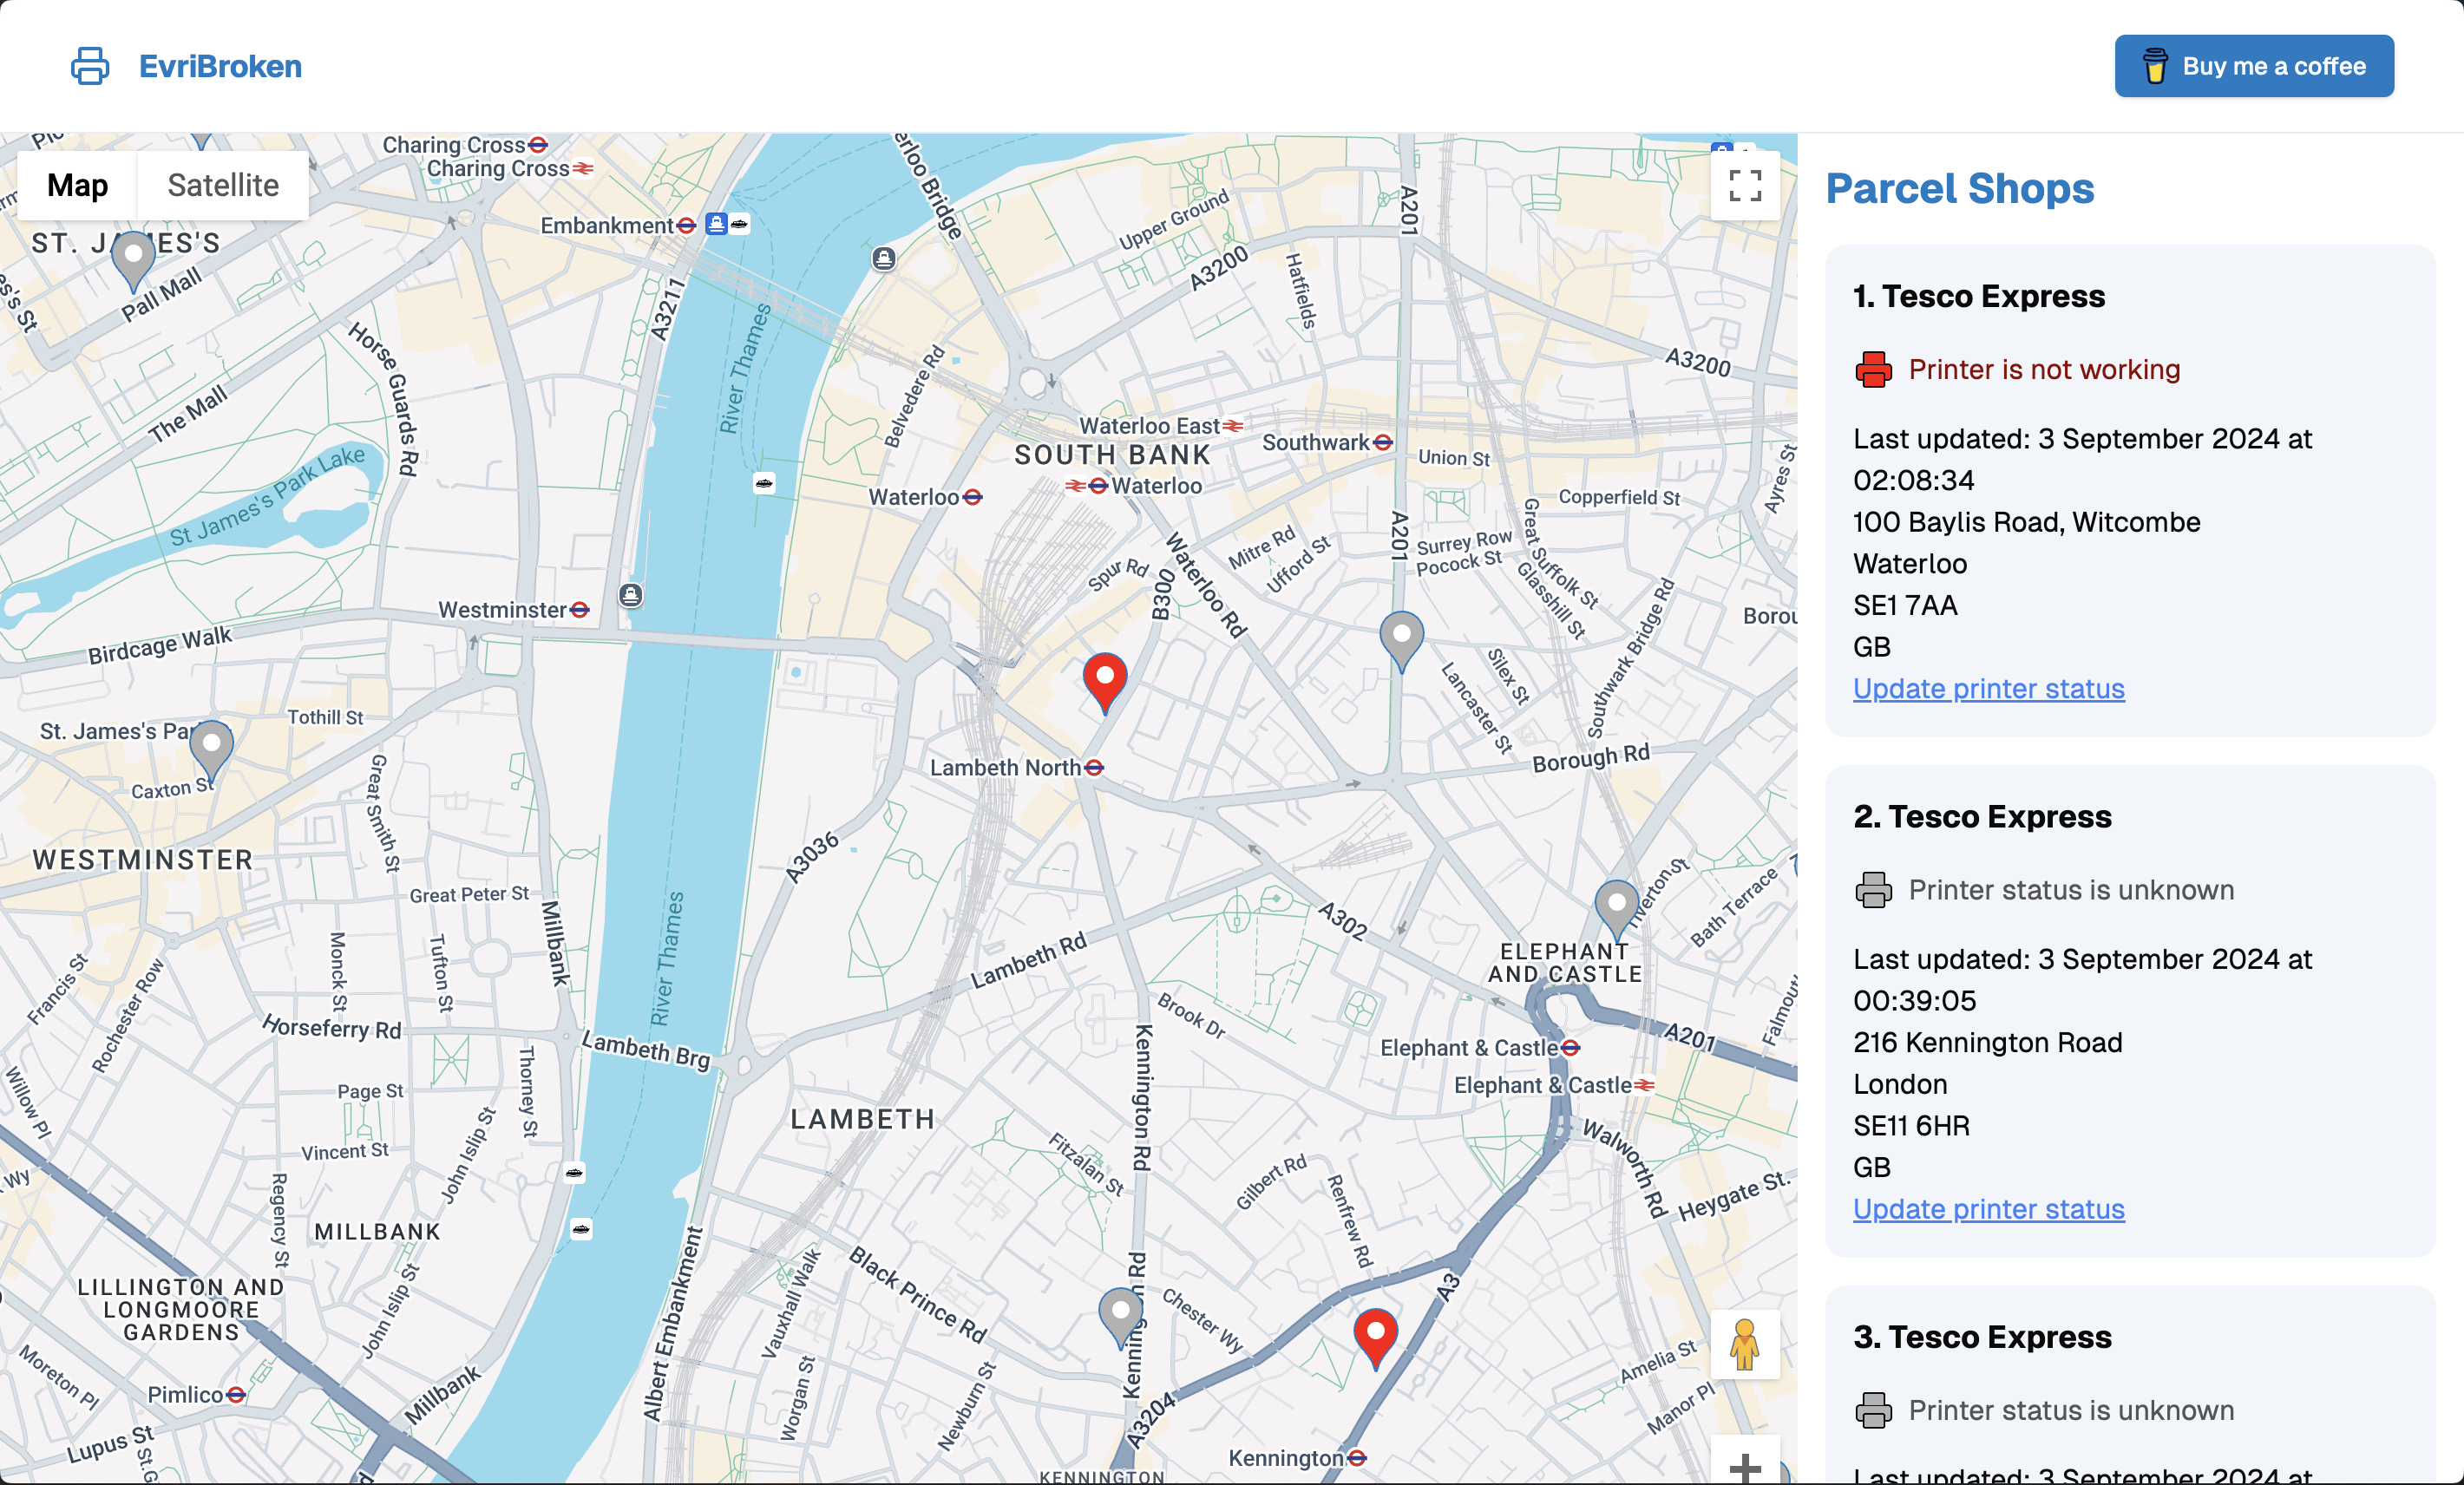Update printer status for Baylis Road shop

[1988, 689]
